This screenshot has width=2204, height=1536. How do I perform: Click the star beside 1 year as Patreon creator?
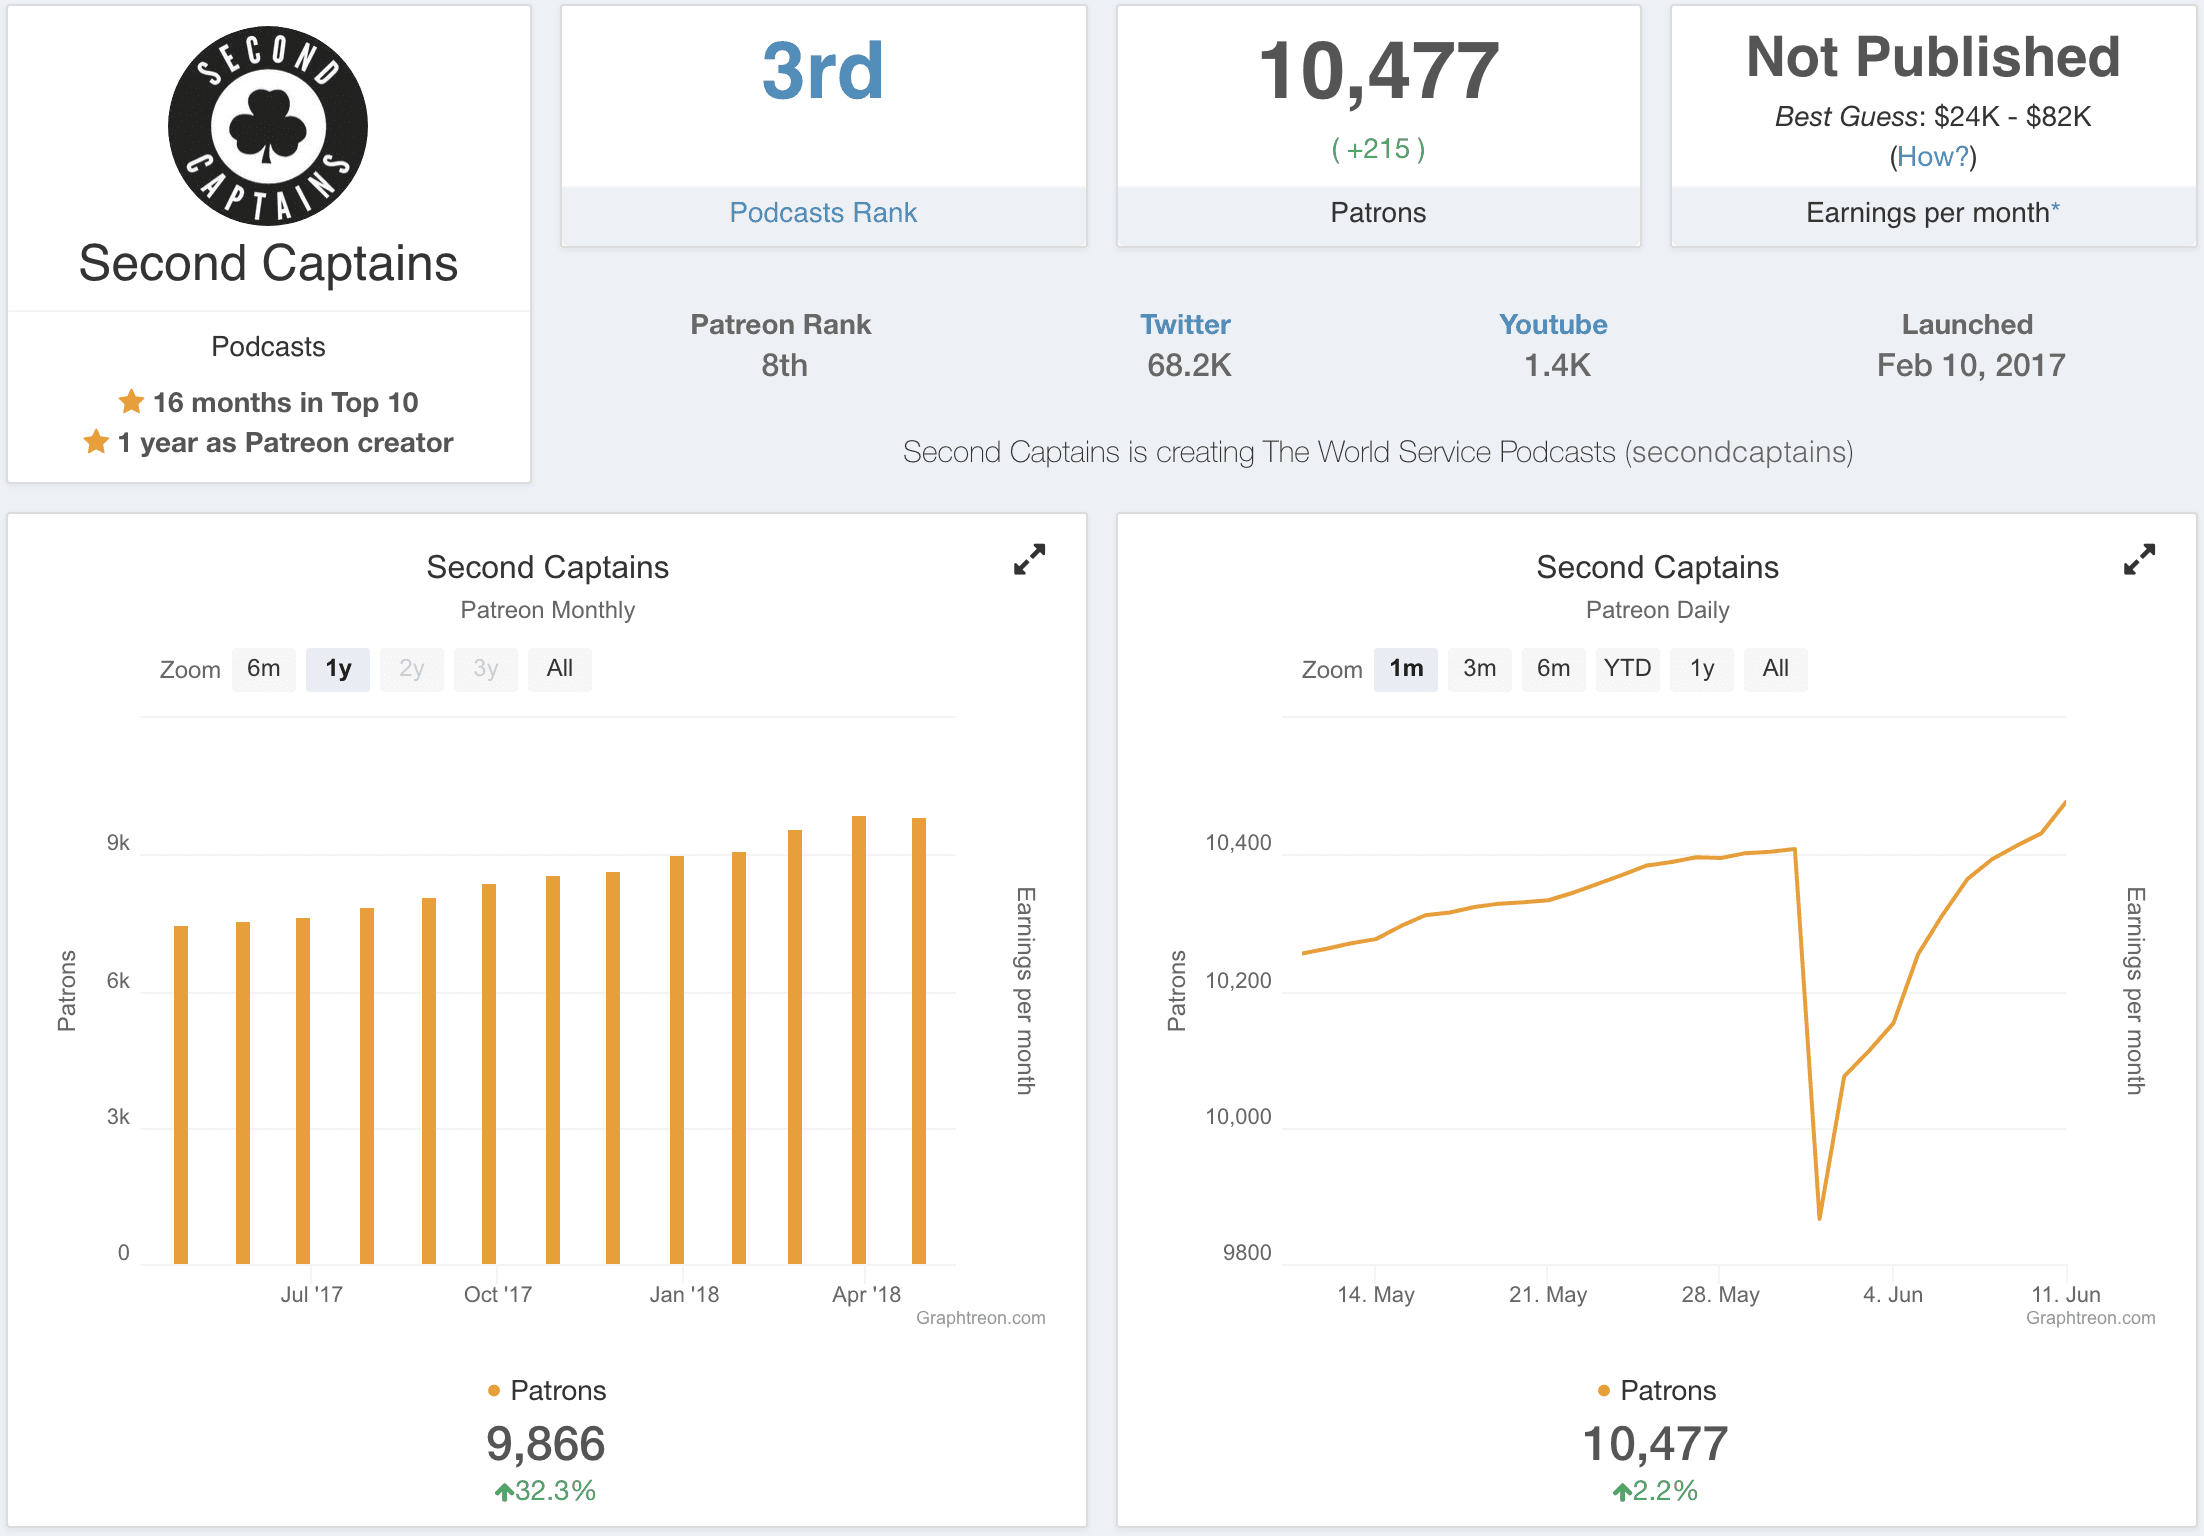[96, 442]
